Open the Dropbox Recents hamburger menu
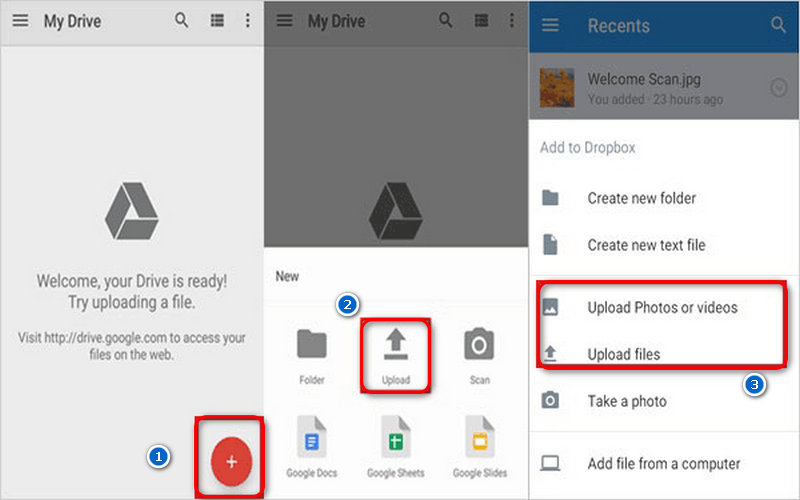This screenshot has height=500, width=800. pyautogui.click(x=550, y=26)
